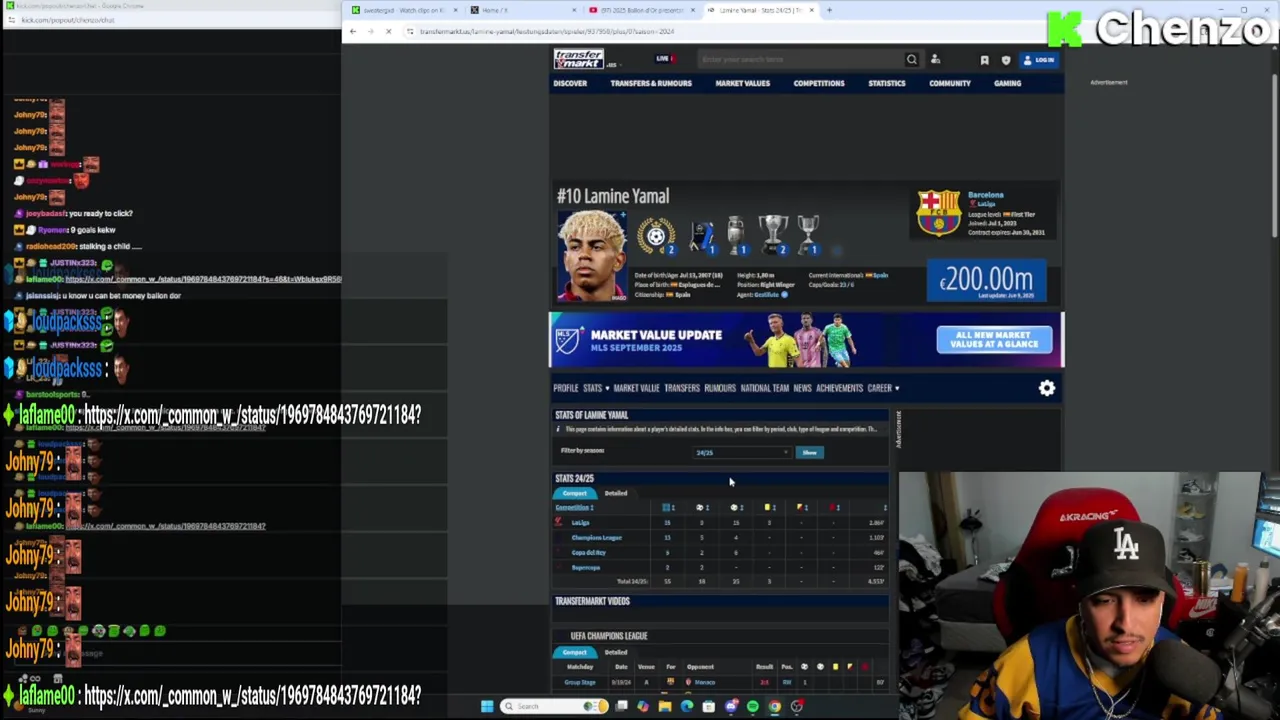Screen dimensions: 1280x720
Task: Open MARKET VALUES menu
Action: [x=742, y=83]
